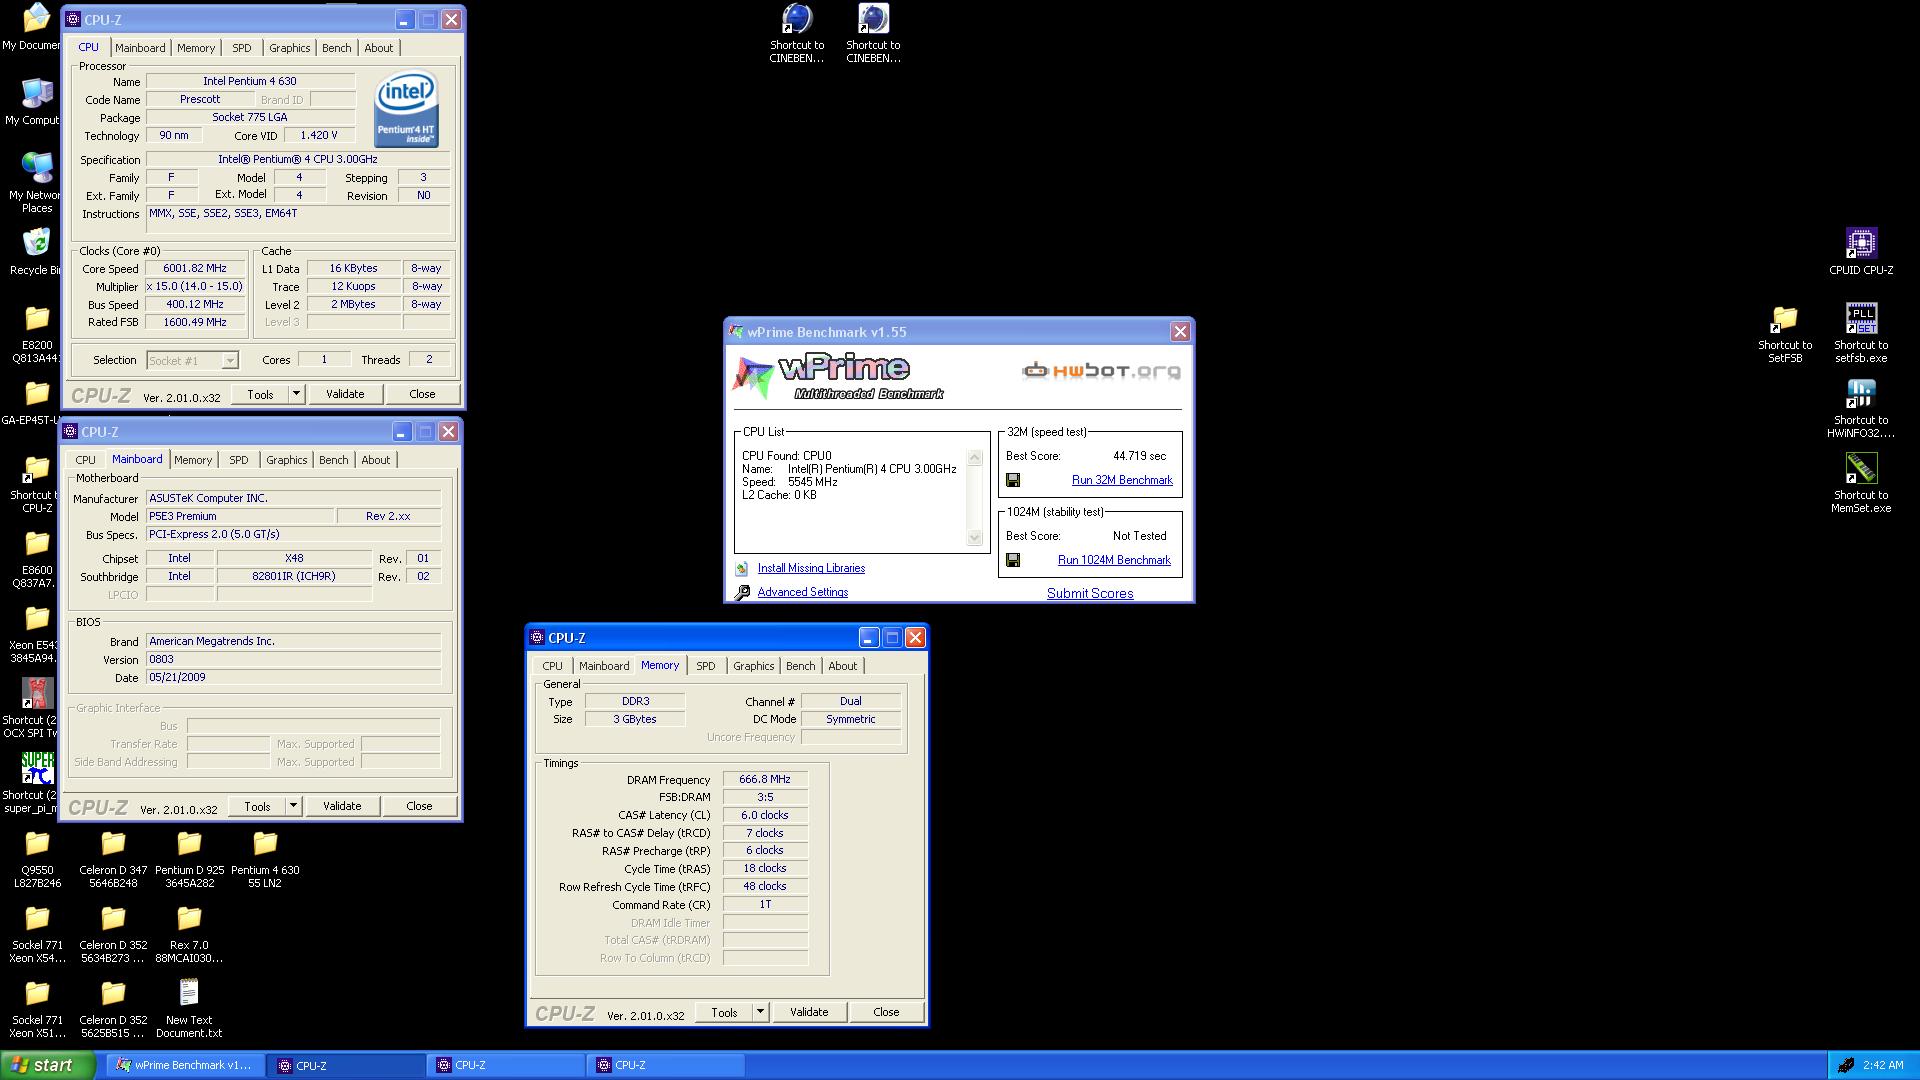The height and width of the screenshot is (1080, 1920).
Task: Click the floppy save icon for 1024M score
Action: point(1013,560)
